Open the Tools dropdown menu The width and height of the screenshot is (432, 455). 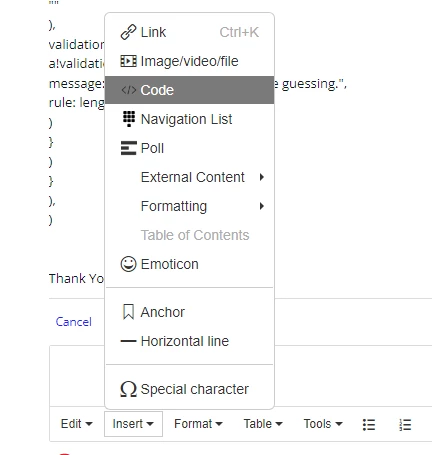pos(323,424)
